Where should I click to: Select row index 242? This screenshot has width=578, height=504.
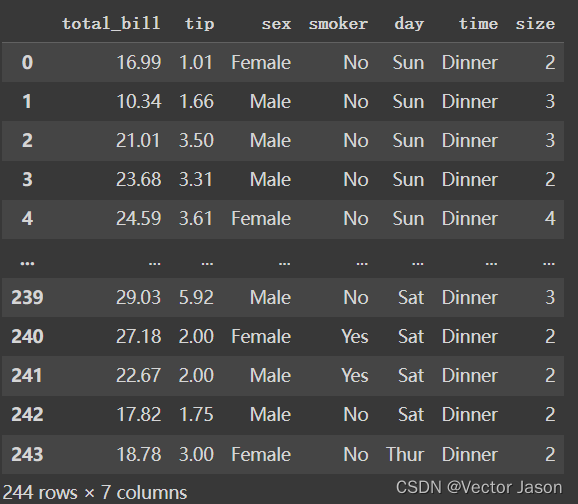pyautogui.click(x=27, y=414)
